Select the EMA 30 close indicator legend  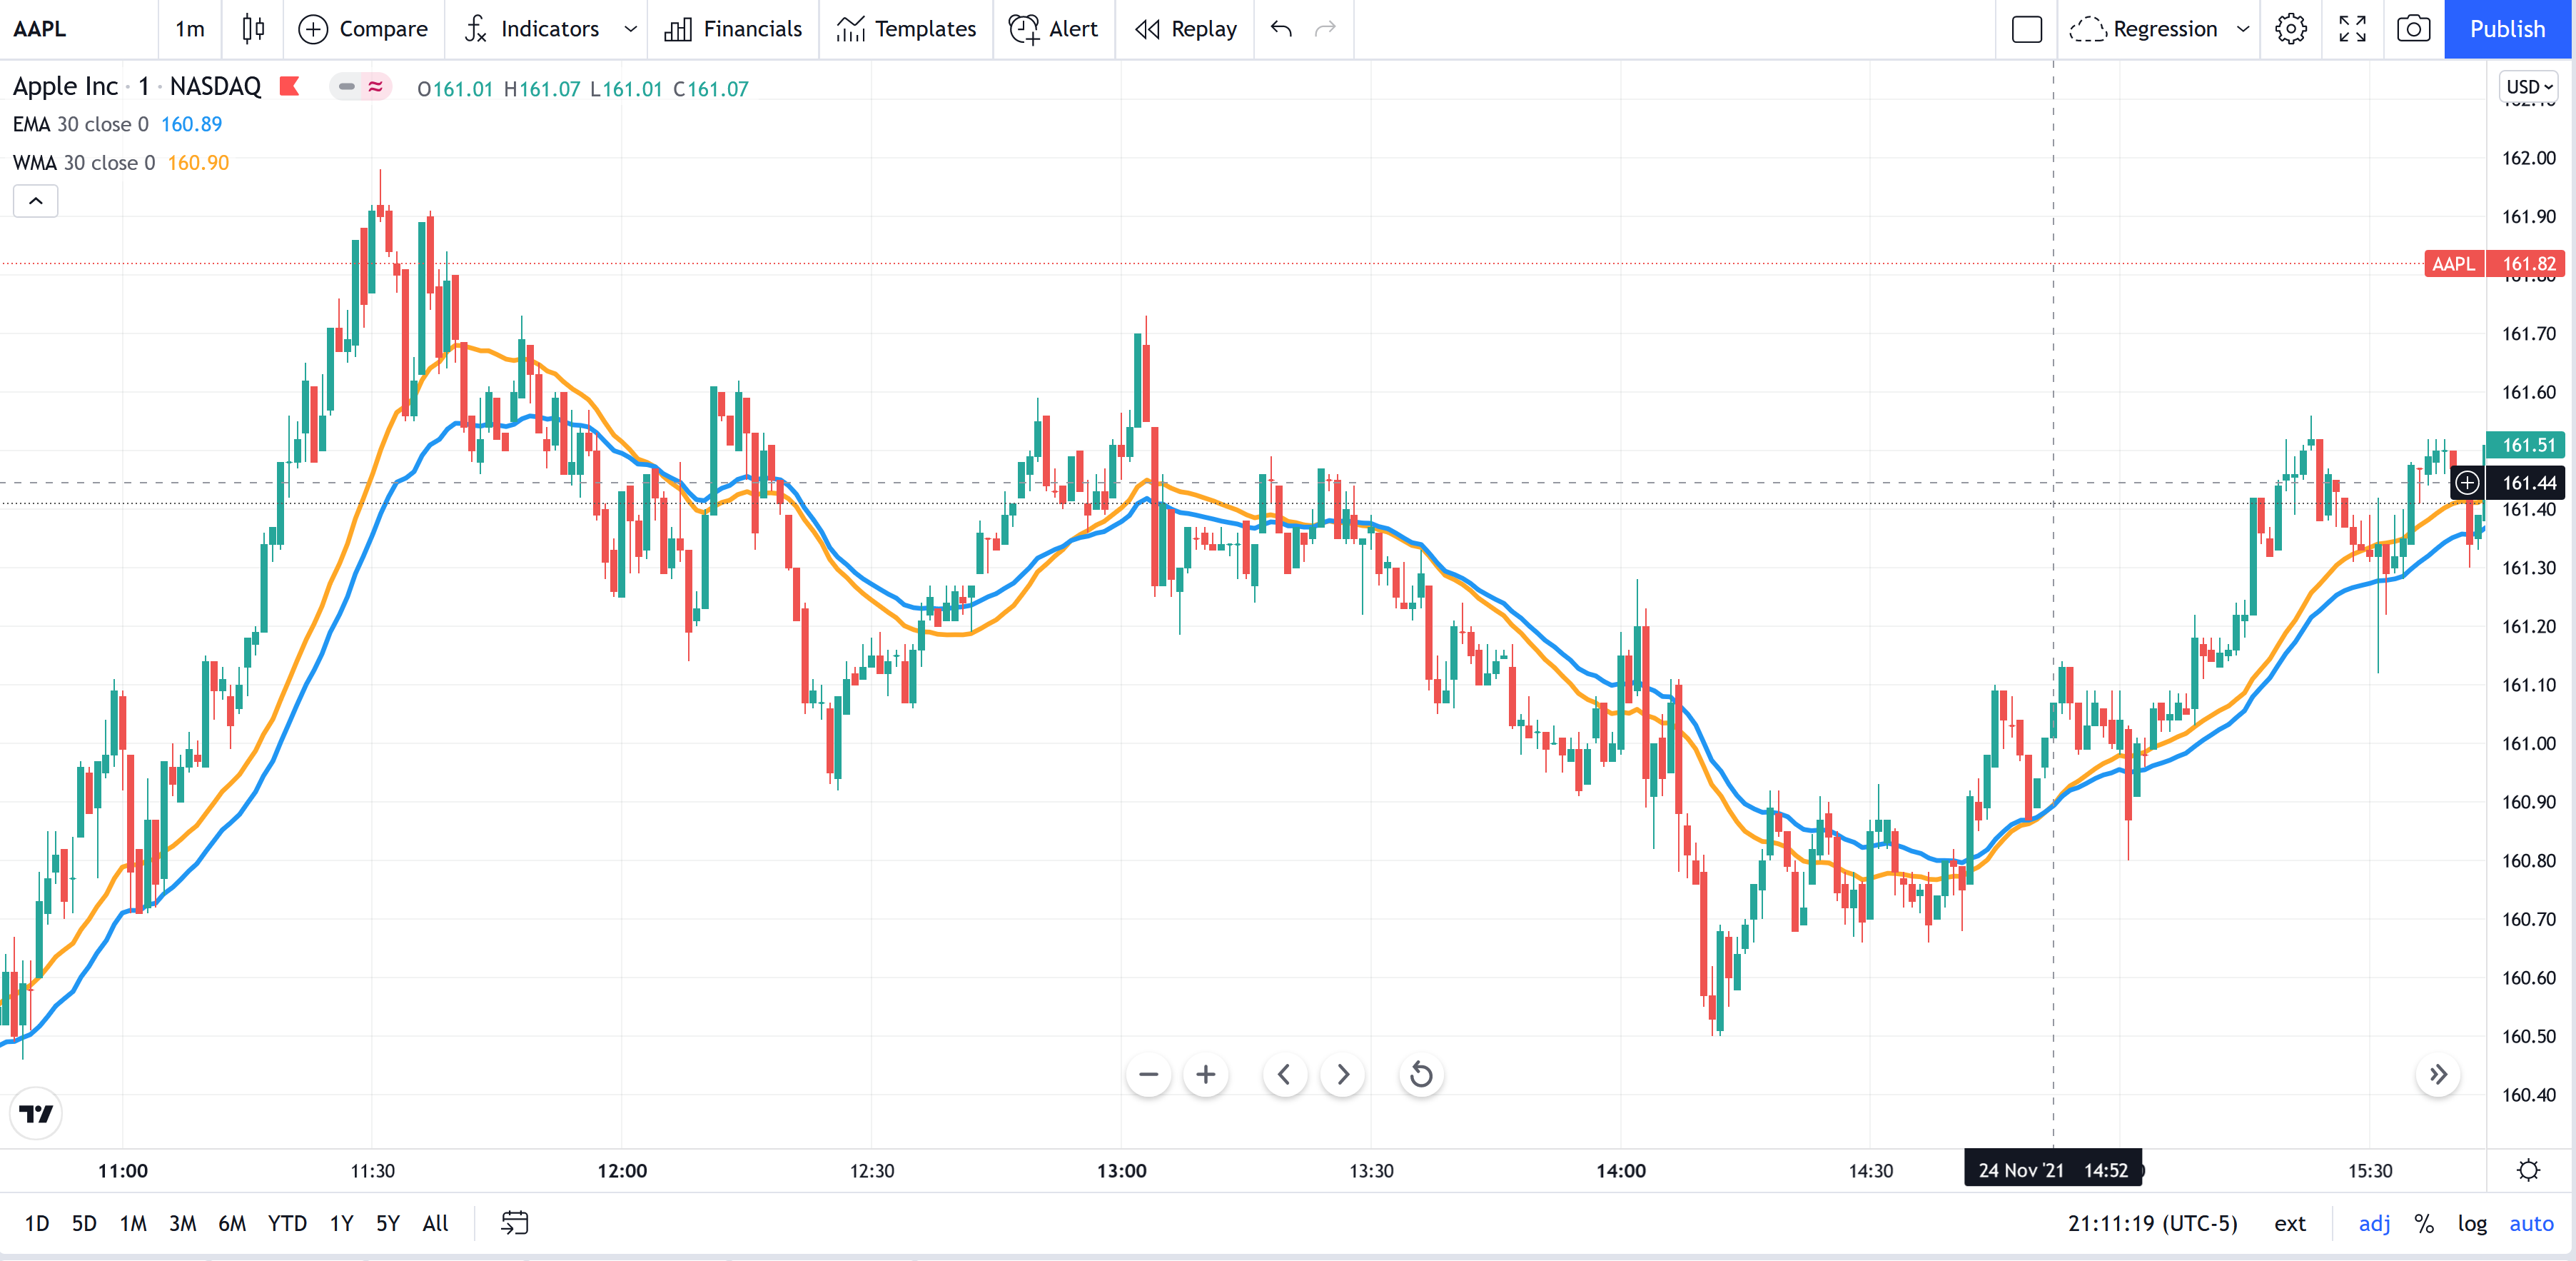pyautogui.click(x=81, y=124)
